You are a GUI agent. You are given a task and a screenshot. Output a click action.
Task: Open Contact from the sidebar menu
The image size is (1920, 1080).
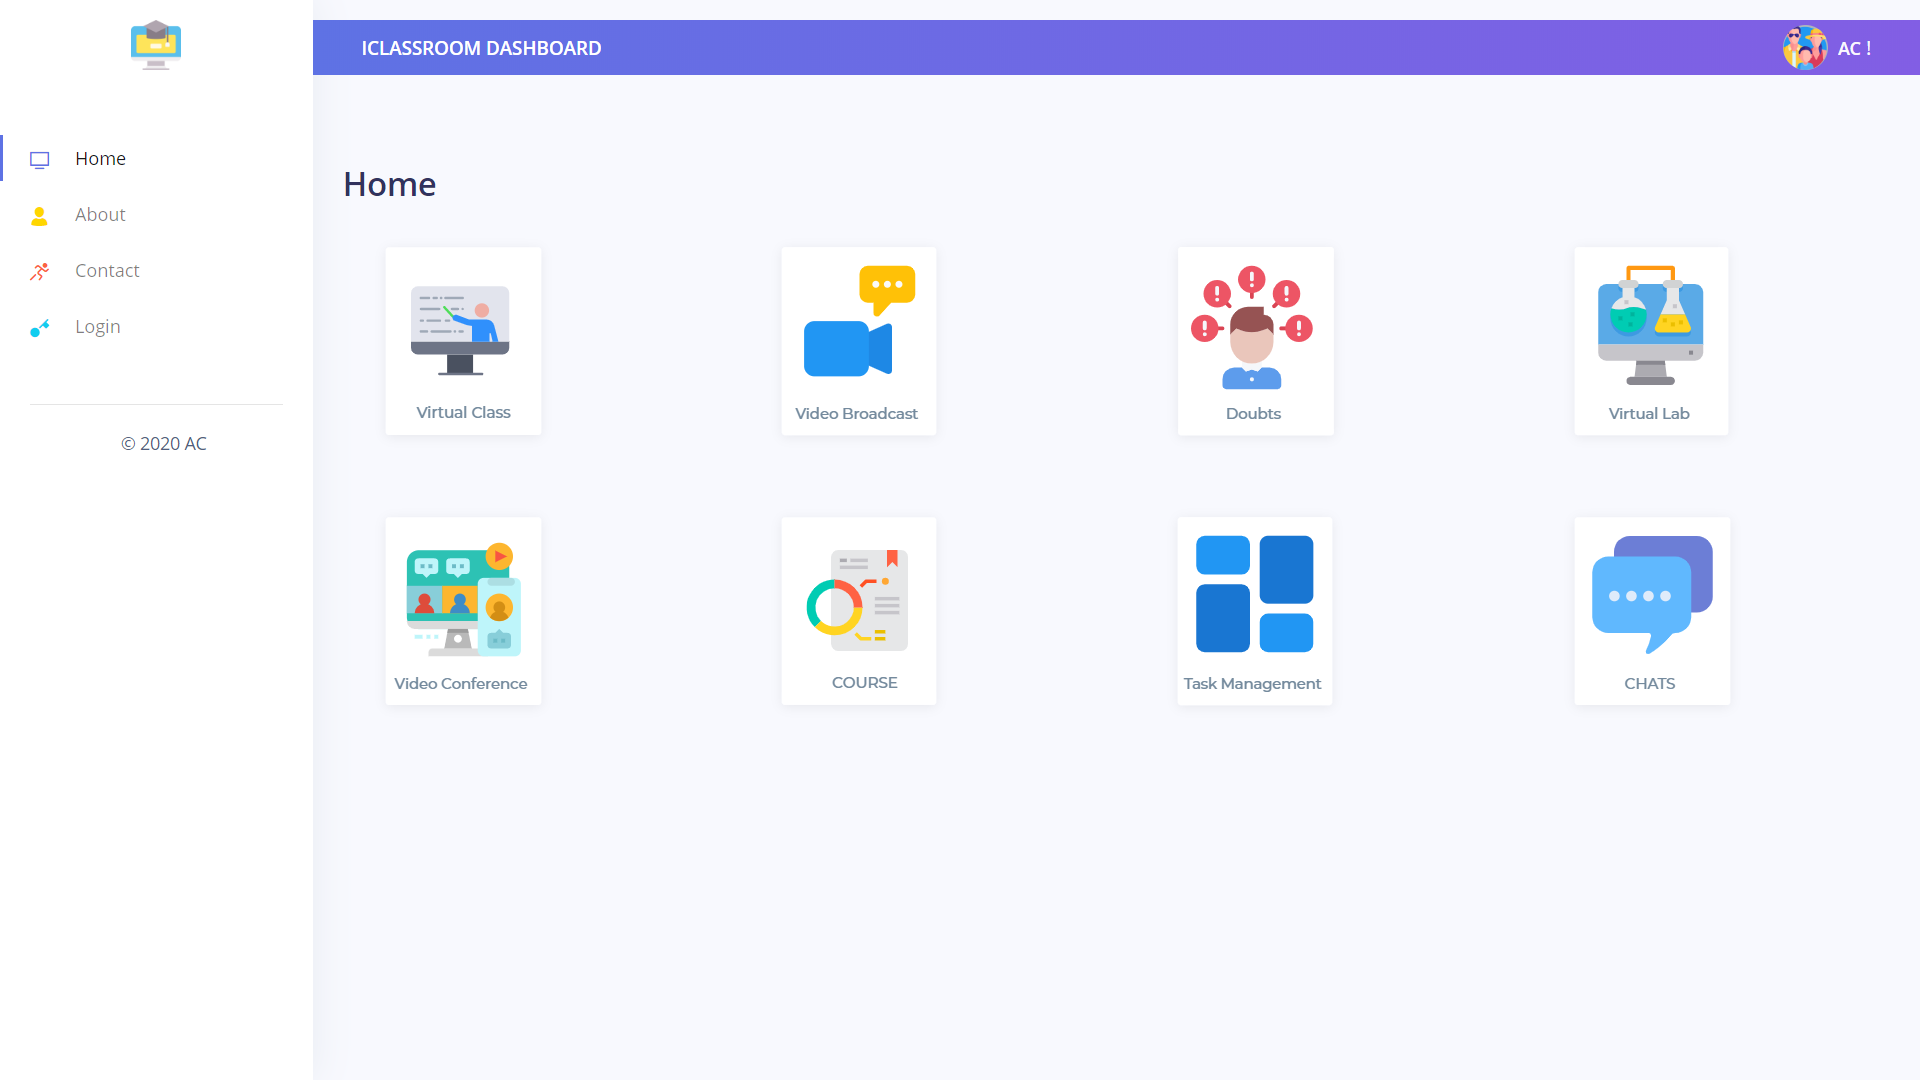click(107, 271)
